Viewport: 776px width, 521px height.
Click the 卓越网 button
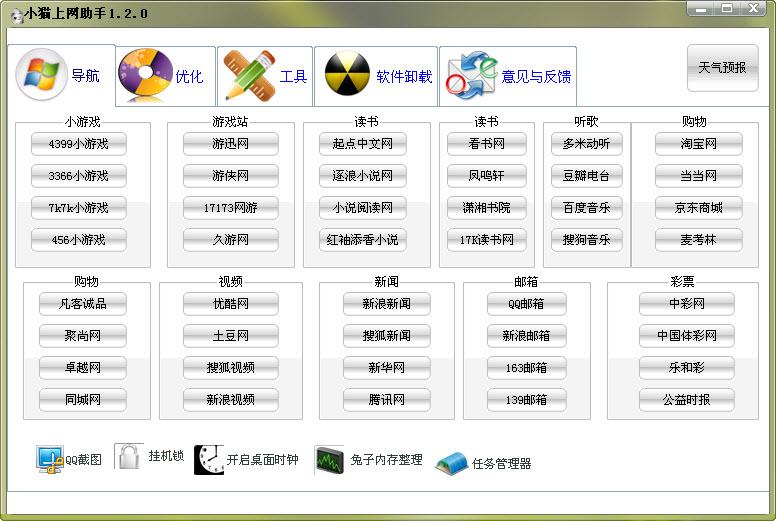click(83, 368)
